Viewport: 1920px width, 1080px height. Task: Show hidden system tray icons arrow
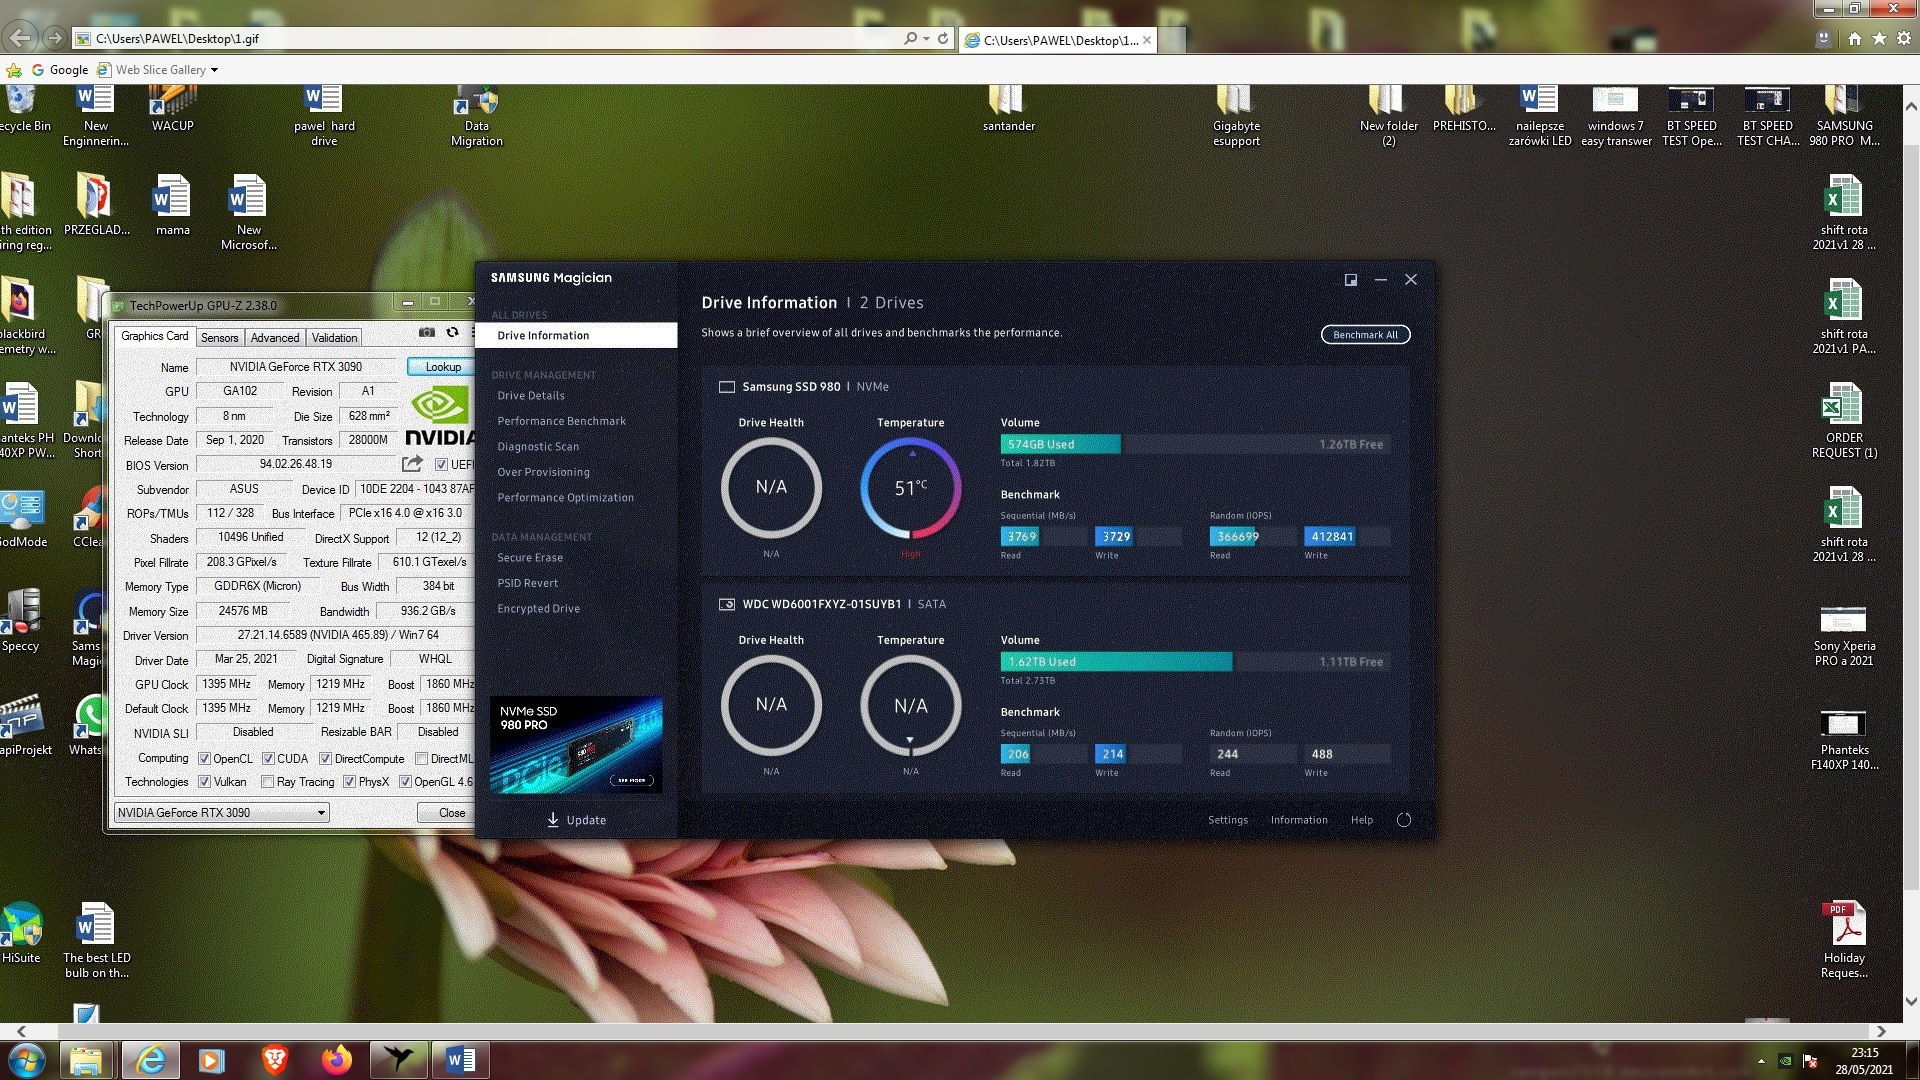[x=1761, y=1060]
